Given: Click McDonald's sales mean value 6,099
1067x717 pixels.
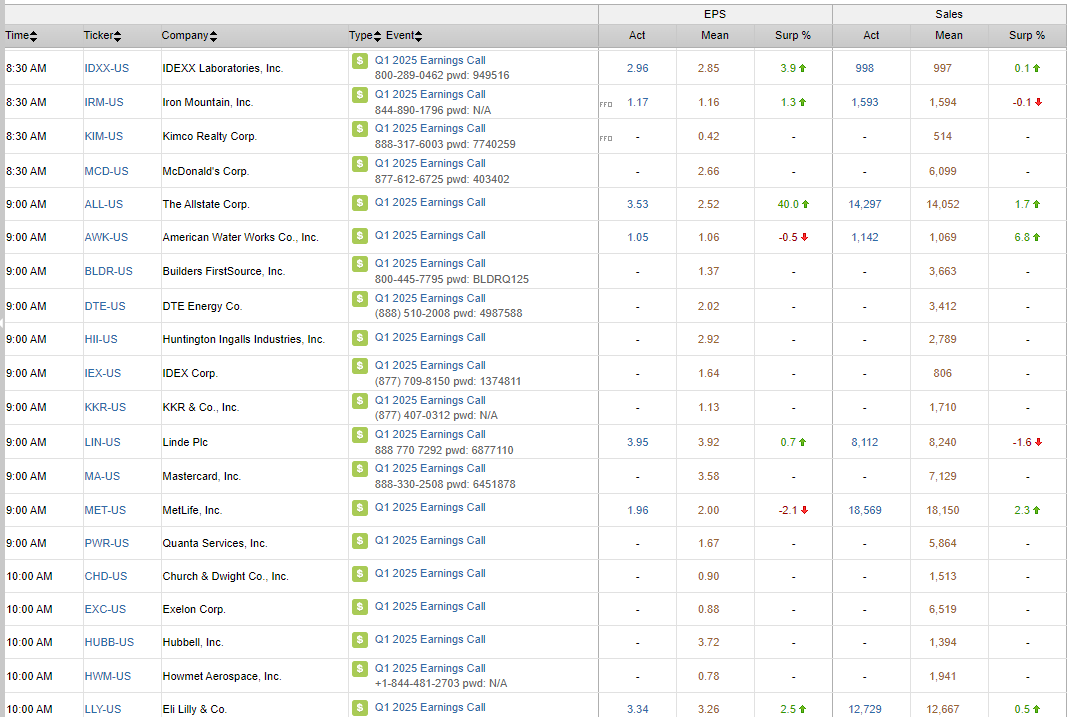Looking at the screenshot, I should click(x=942, y=171).
